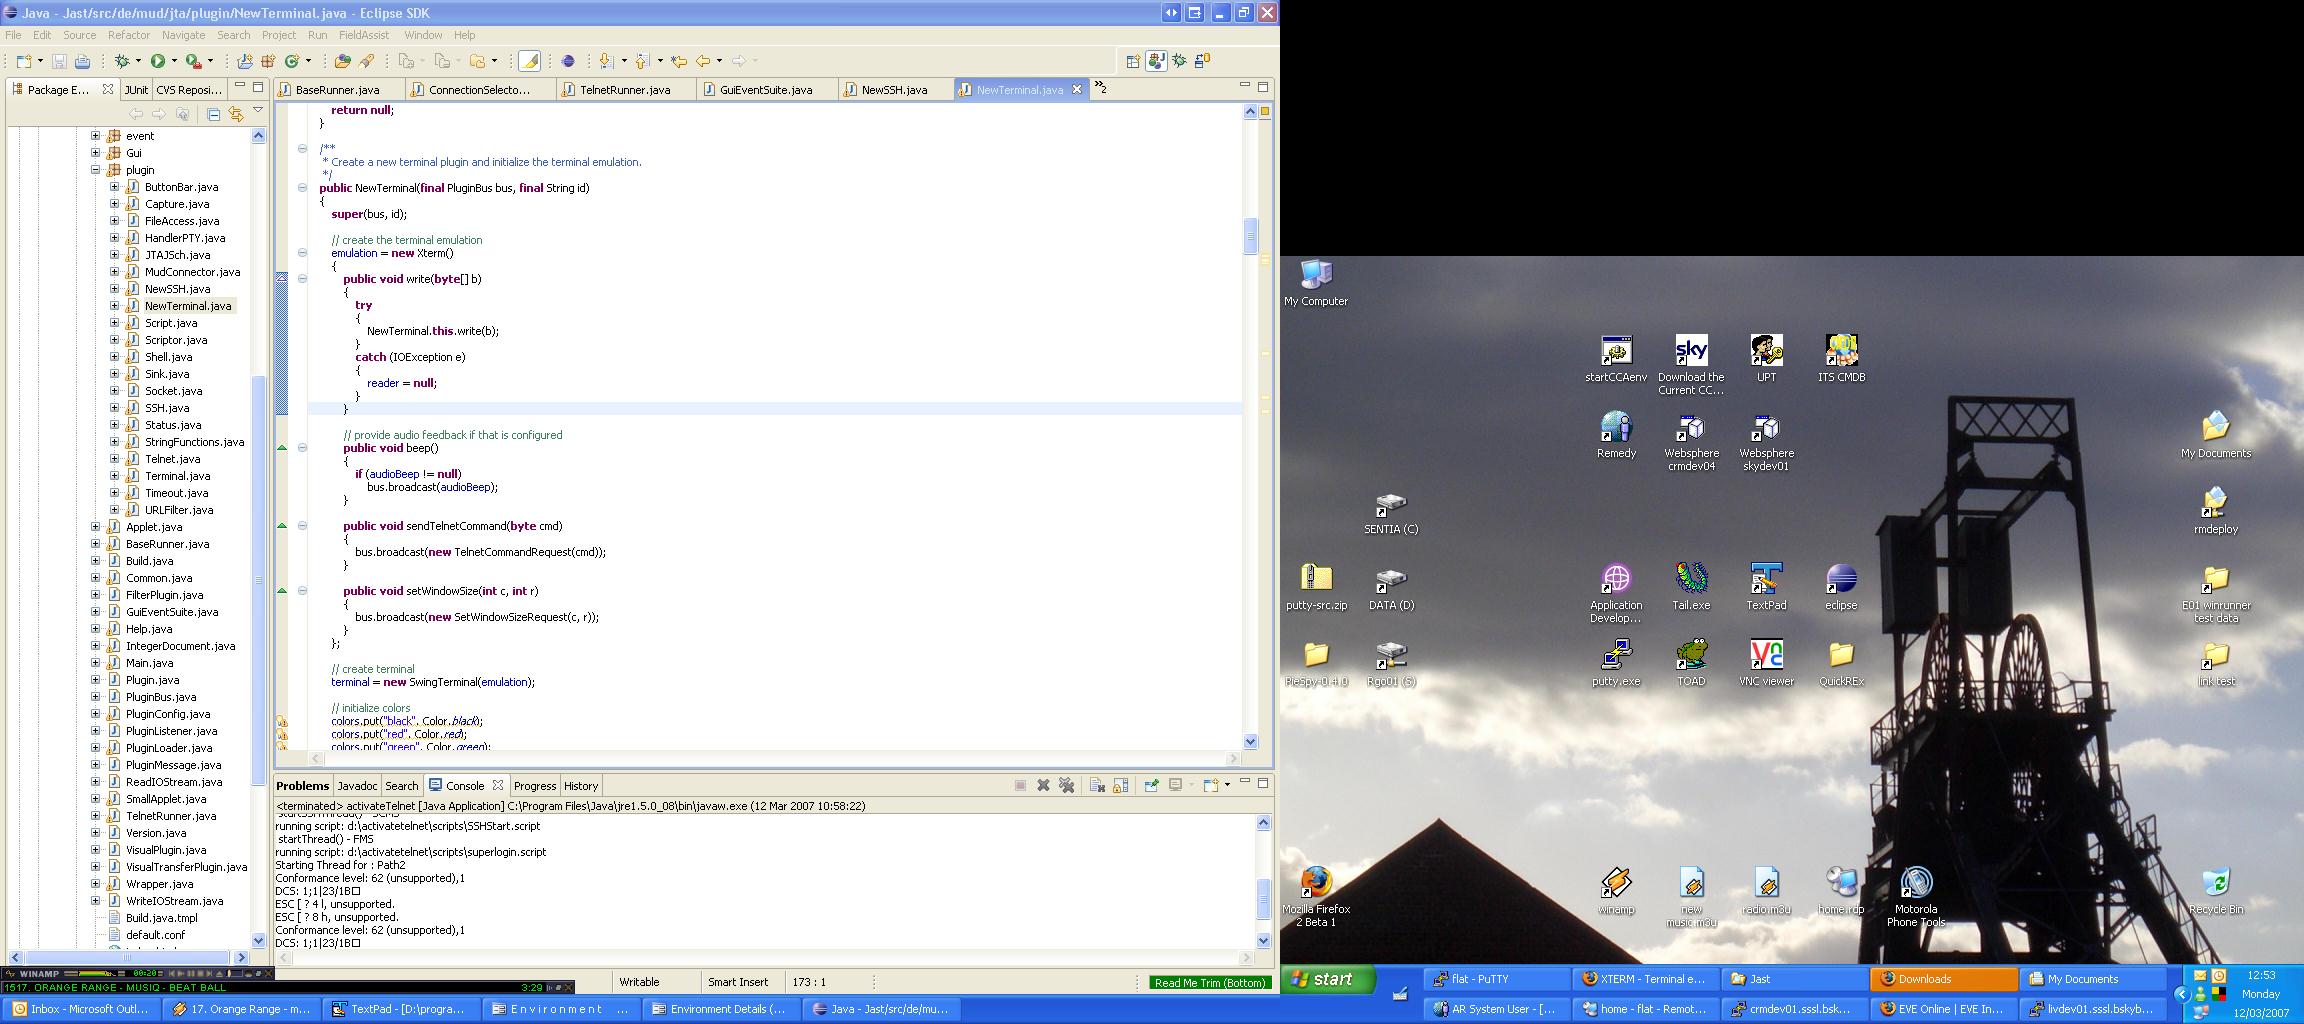The height and width of the screenshot is (1024, 2304).
Task: Click the Windows start button
Action: point(1329,979)
